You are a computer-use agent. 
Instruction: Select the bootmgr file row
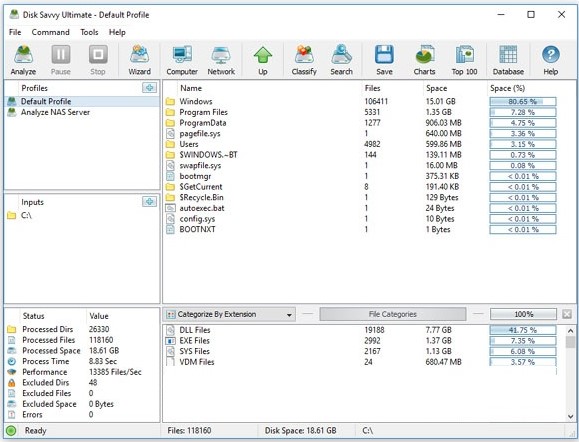(x=362, y=176)
